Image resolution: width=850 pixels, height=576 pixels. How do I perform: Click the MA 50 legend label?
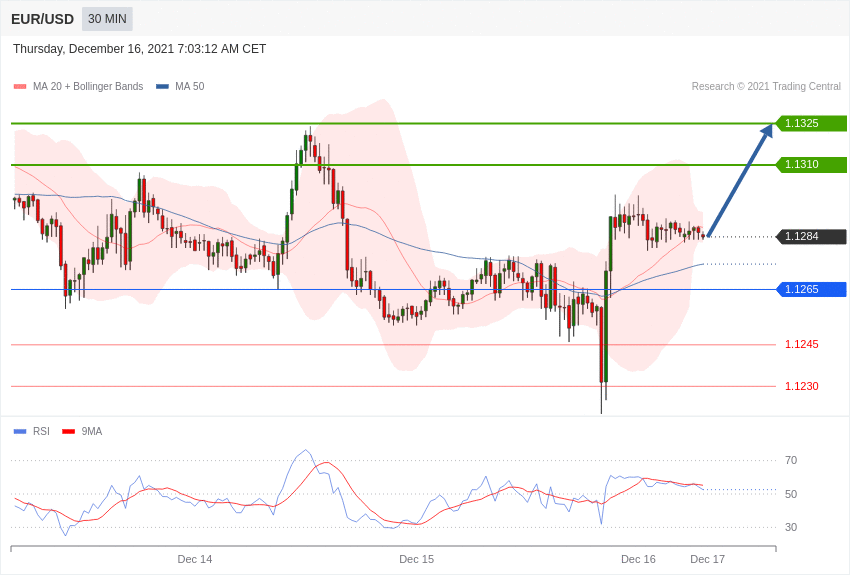click(190, 86)
